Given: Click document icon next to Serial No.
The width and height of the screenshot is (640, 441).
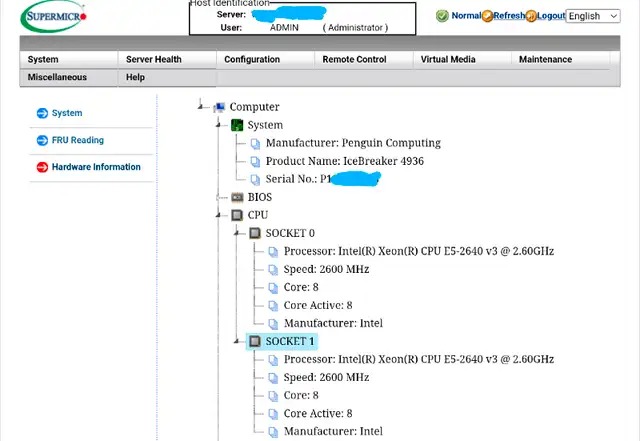Looking at the screenshot, I should click(x=255, y=179).
